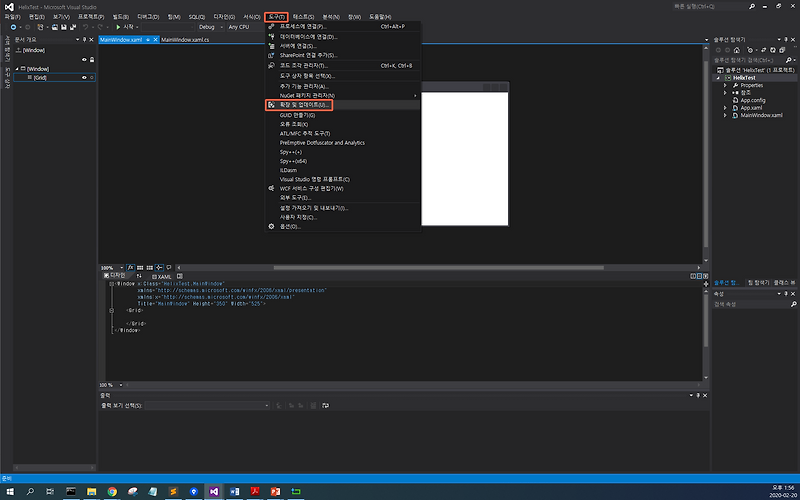Screen dimensions: 800x500
Task: Switch to MainWindow.xaml.cs tab
Action: pyautogui.click(x=185, y=40)
